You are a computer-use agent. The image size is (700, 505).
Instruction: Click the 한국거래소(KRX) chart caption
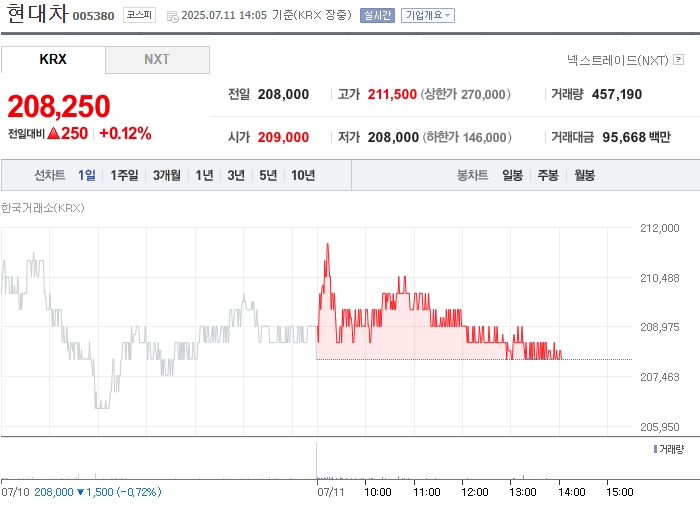[42, 208]
